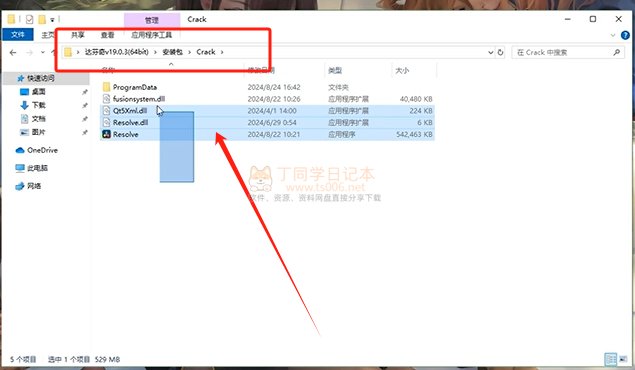The width and height of the screenshot is (635, 370).
Task: Open the 查看 ribbon tab
Action: tap(107, 35)
